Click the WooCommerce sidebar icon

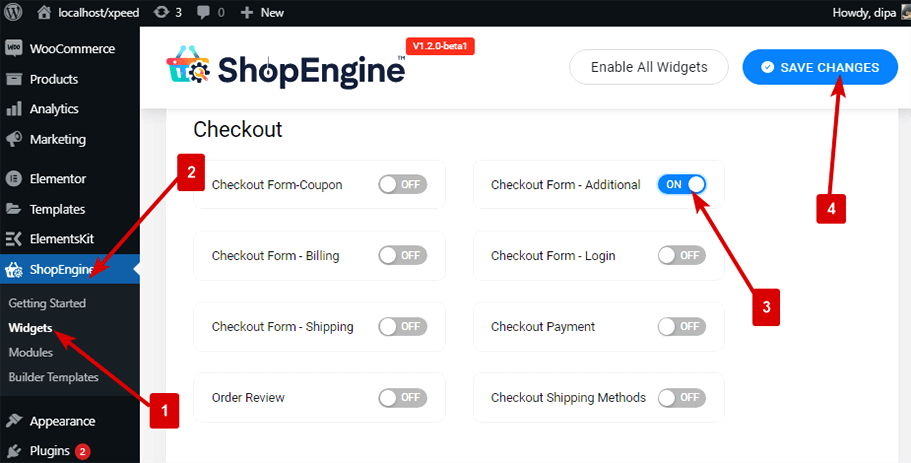click(x=14, y=49)
